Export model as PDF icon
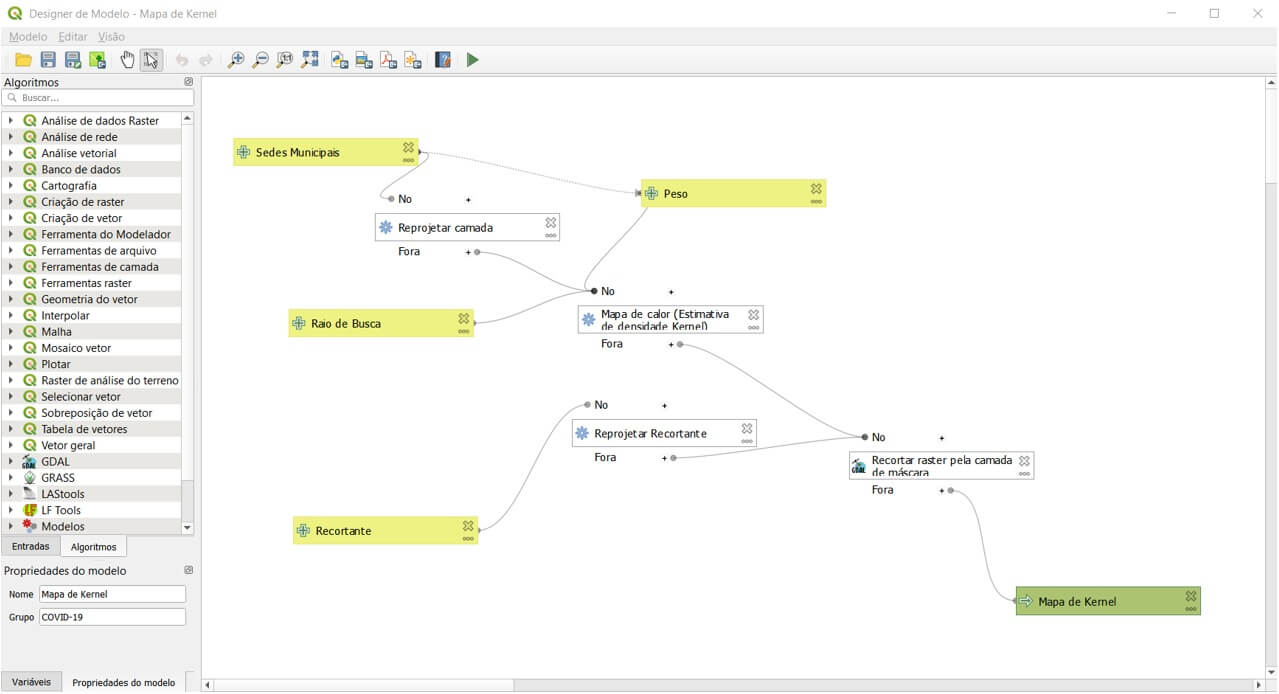The image size is (1279, 694). [388, 60]
